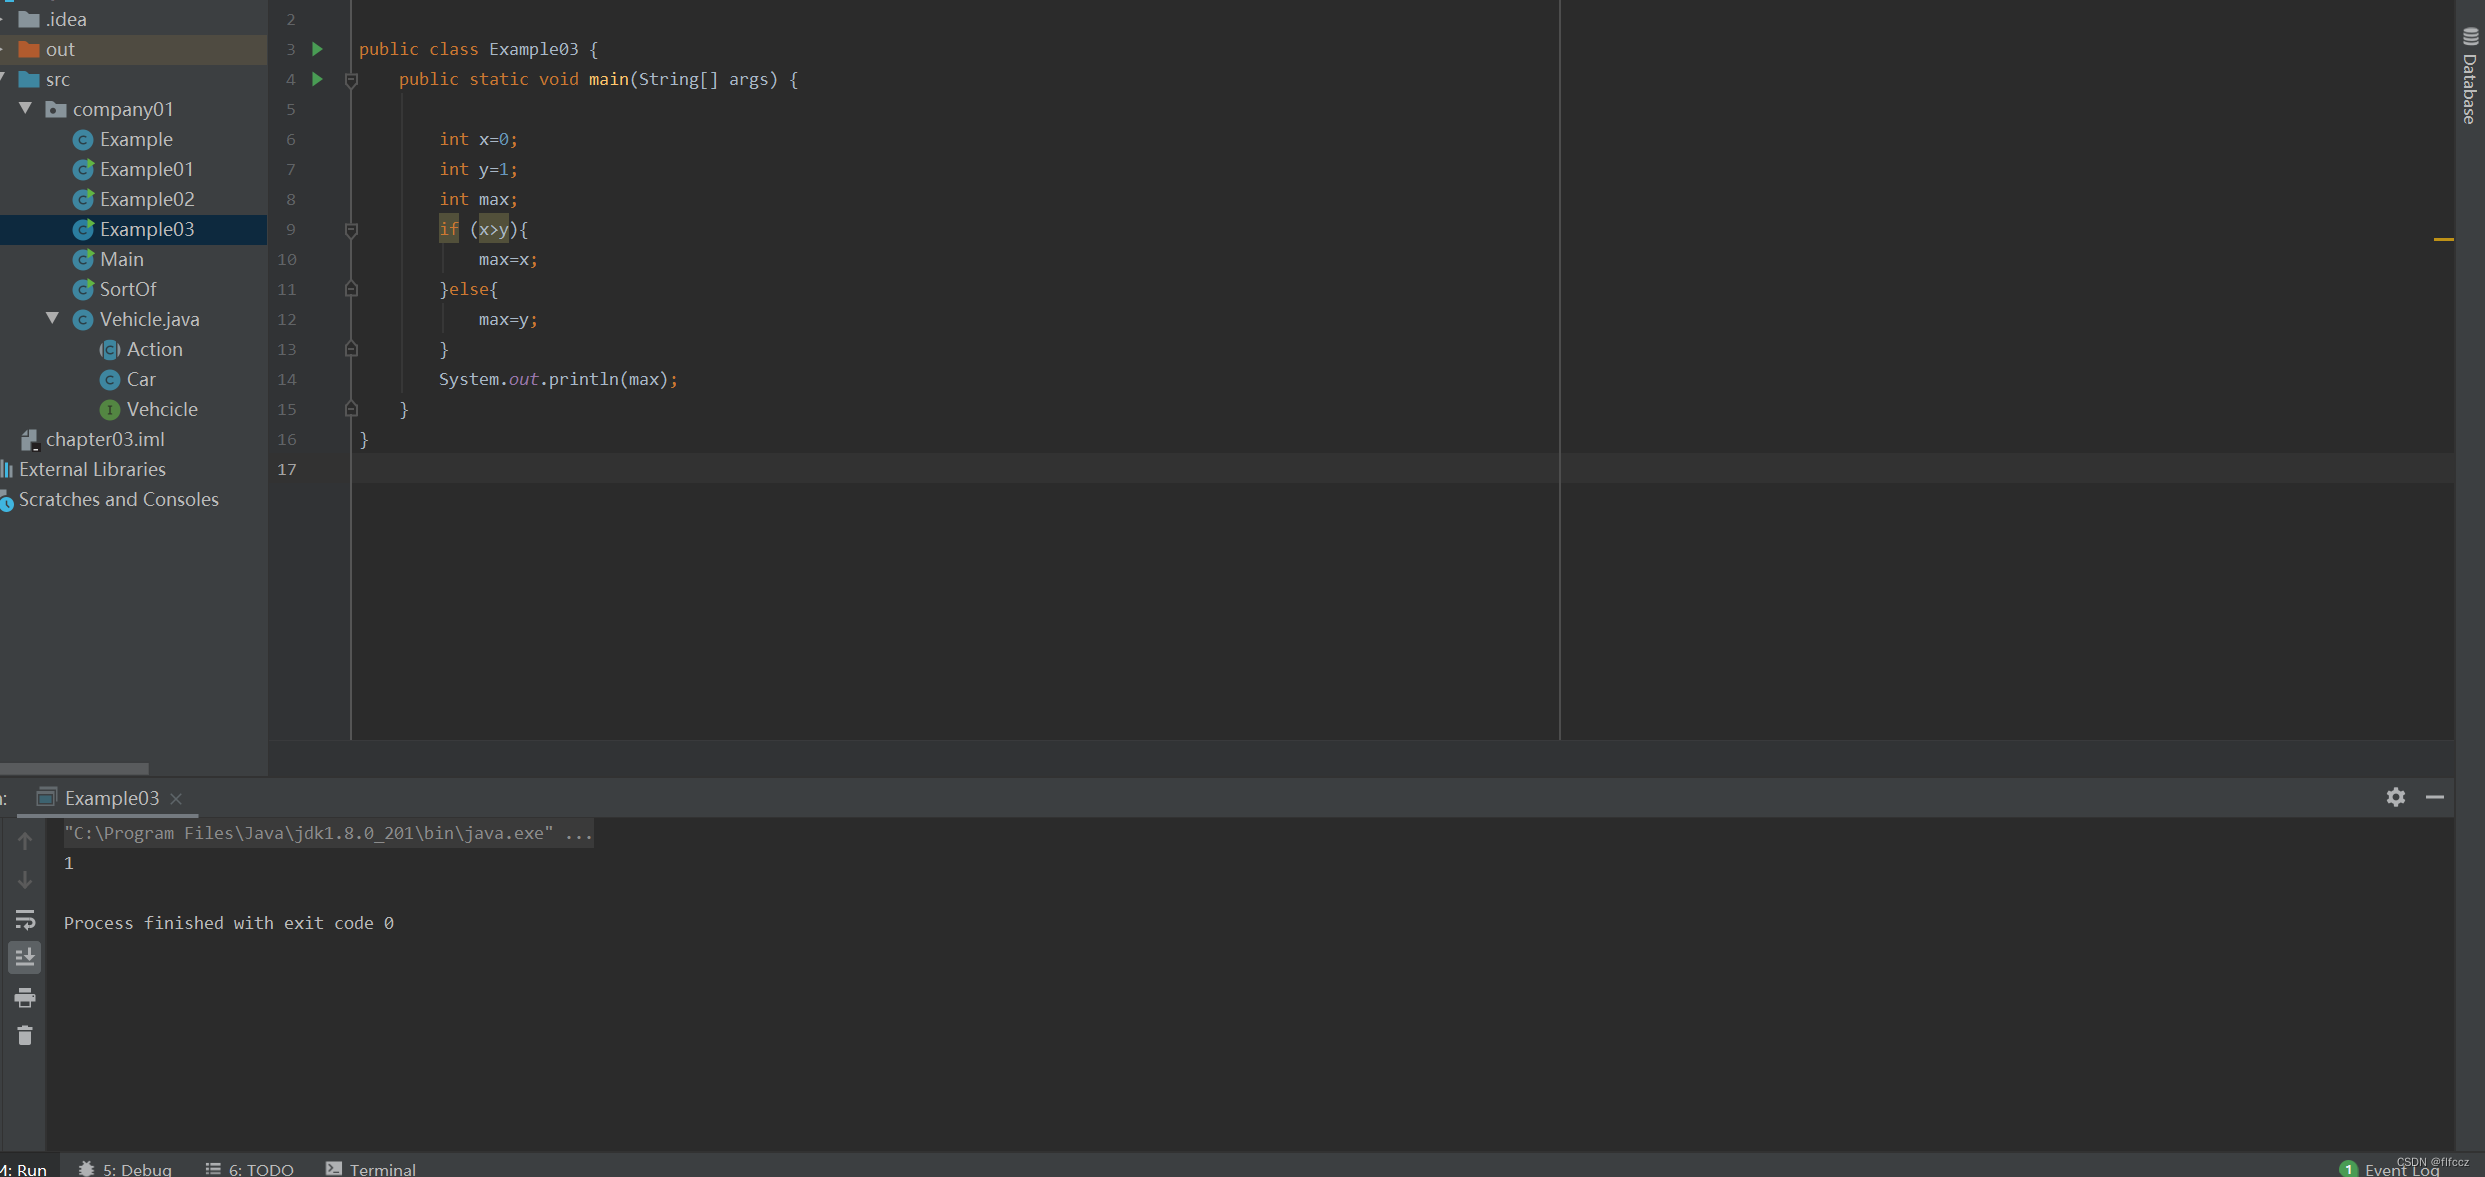Image resolution: width=2485 pixels, height=1177 pixels.
Task: Open the 6: TODO tool window
Action: [x=248, y=1168]
